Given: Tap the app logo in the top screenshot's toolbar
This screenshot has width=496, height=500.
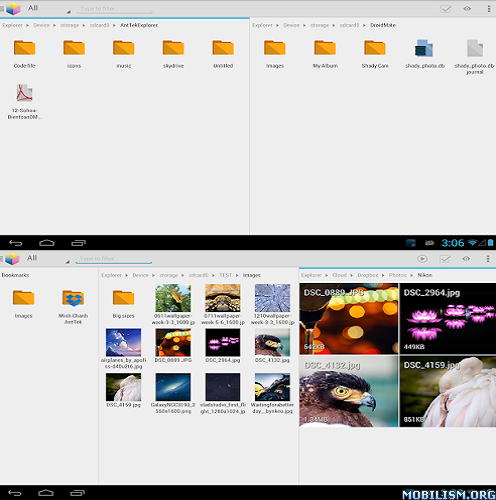Looking at the screenshot, I should [13, 9].
